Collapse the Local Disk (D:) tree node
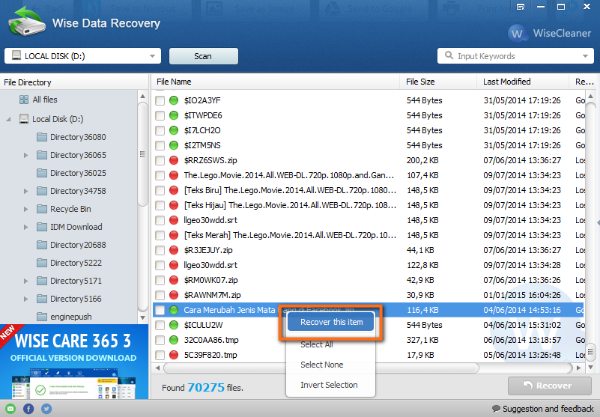This screenshot has width=600, height=417. [x=8, y=119]
